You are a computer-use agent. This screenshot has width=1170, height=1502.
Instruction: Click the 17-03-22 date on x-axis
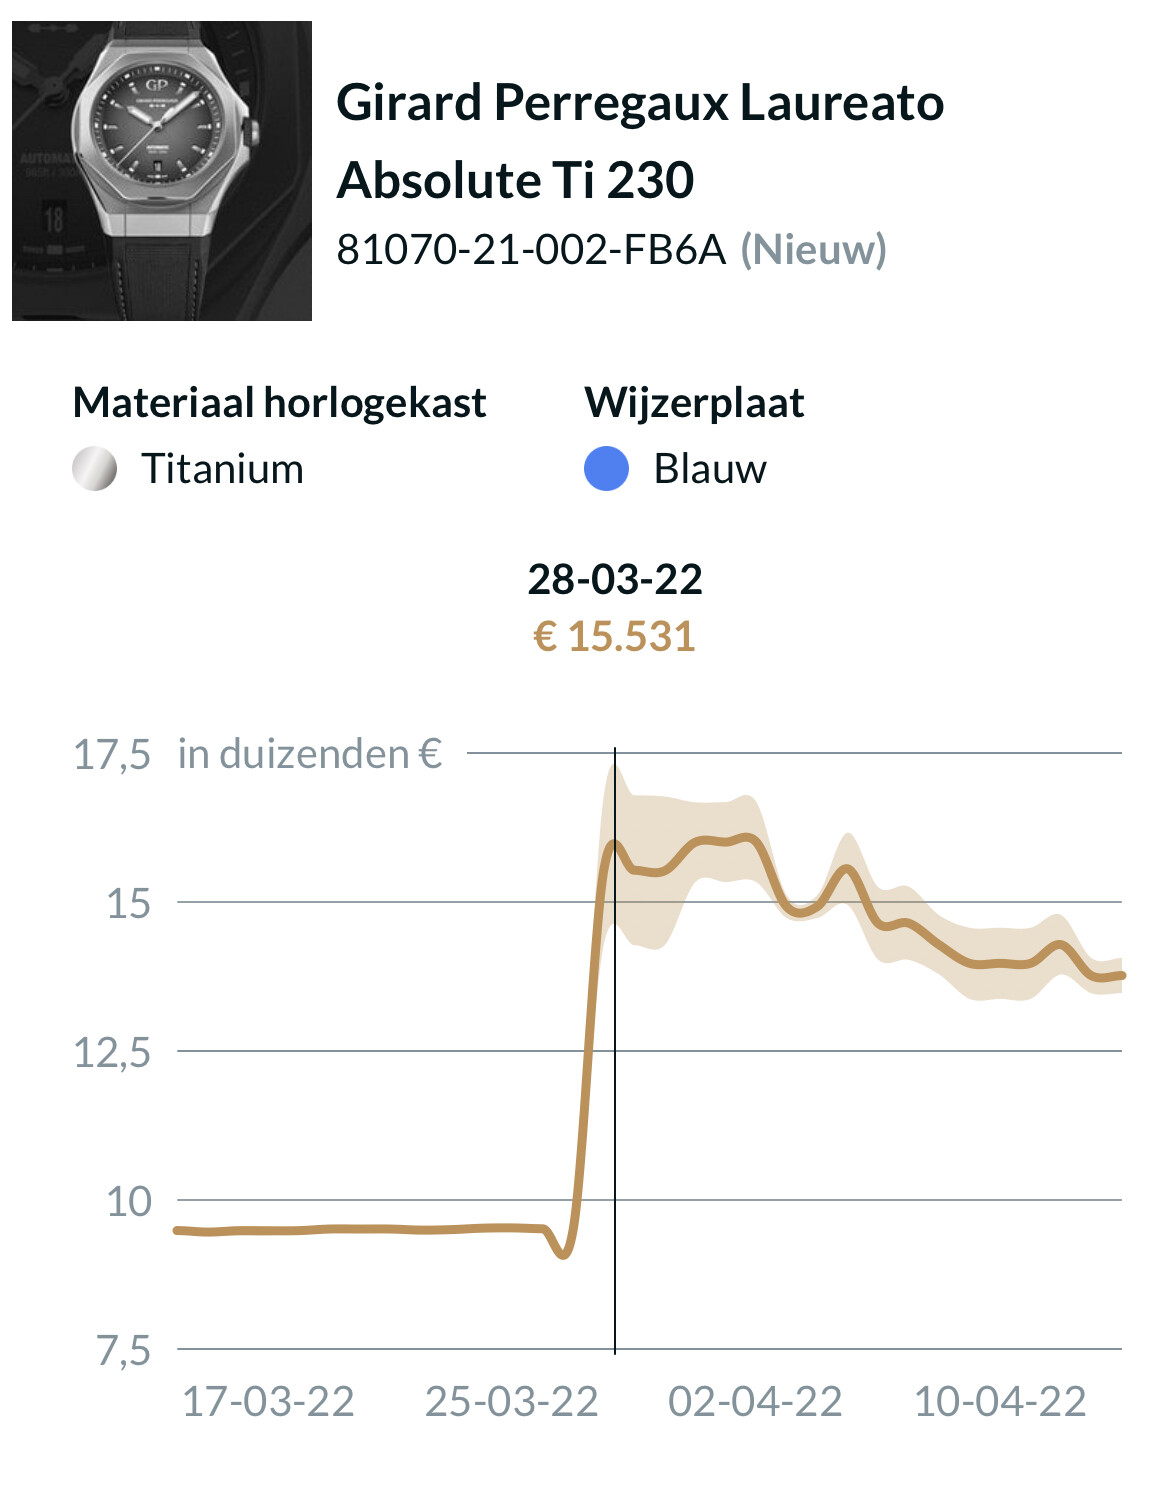click(x=268, y=1402)
